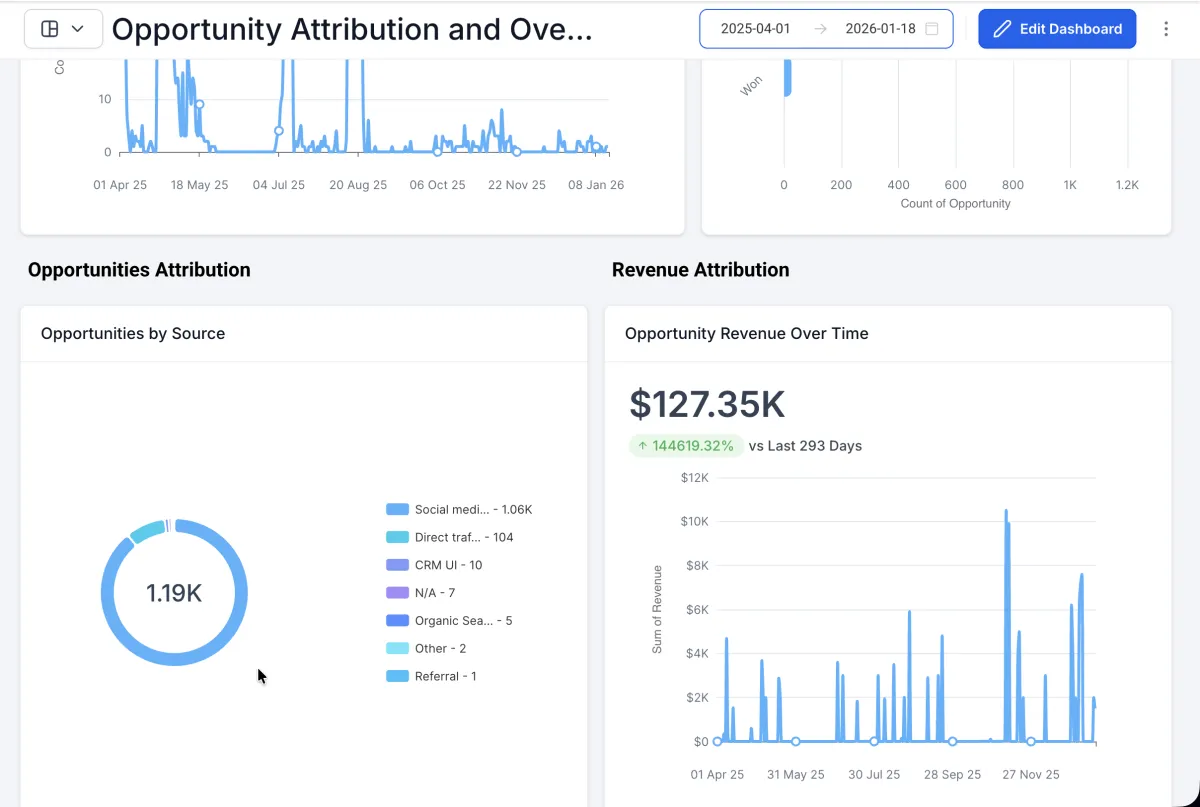Open the dashboard layout dropdown
This screenshot has height=807, width=1200.
pyautogui.click(x=63, y=29)
